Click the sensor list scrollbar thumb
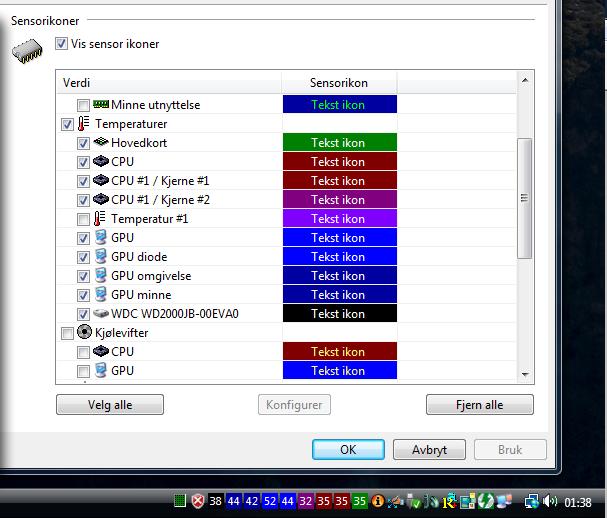 [x=525, y=198]
